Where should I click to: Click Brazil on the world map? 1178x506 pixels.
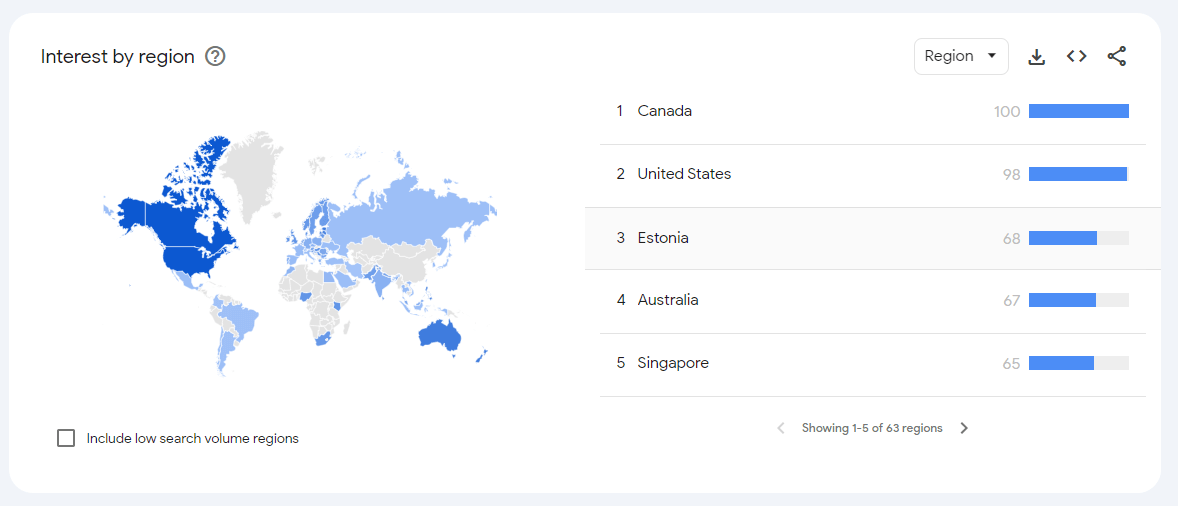(240, 320)
